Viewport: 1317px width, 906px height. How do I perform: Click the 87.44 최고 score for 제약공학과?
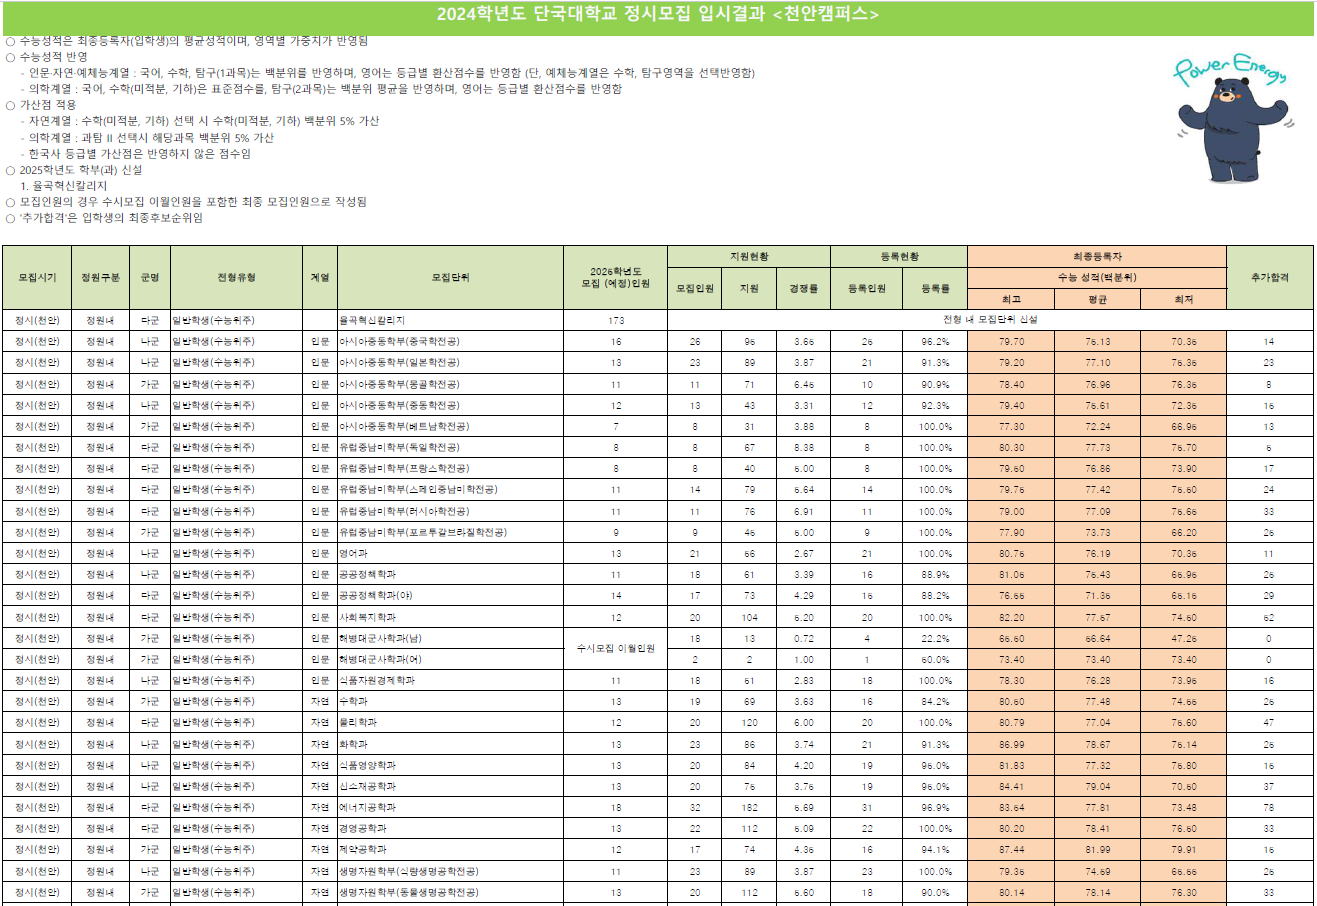(x=1011, y=849)
